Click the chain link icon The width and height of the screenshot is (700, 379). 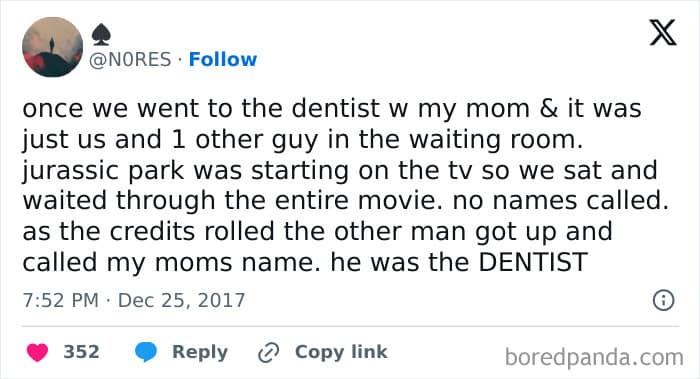tap(269, 353)
